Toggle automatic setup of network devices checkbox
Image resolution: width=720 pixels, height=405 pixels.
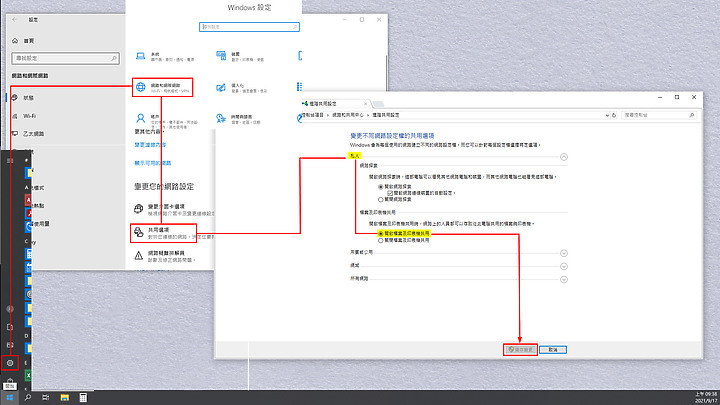pyautogui.click(x=389, y=193)
